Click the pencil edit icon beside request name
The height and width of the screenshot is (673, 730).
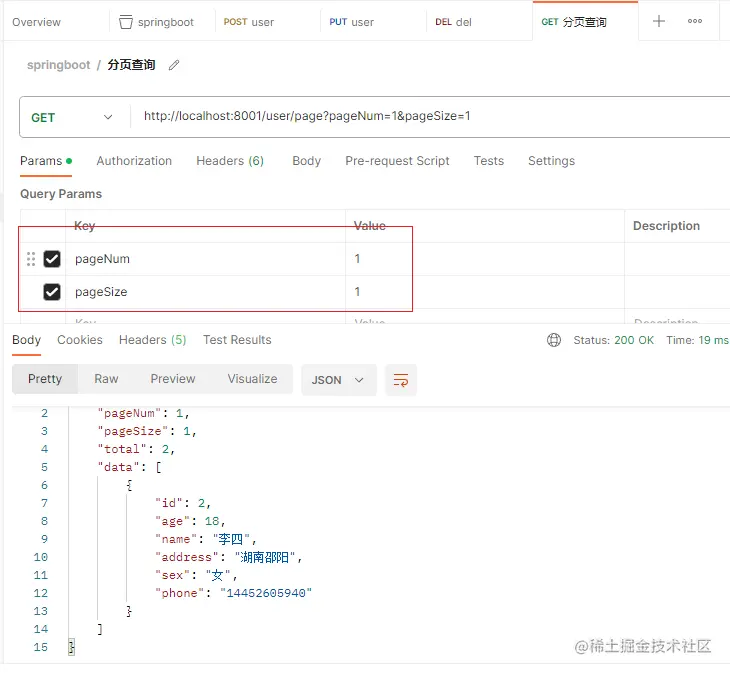point(174,65)
